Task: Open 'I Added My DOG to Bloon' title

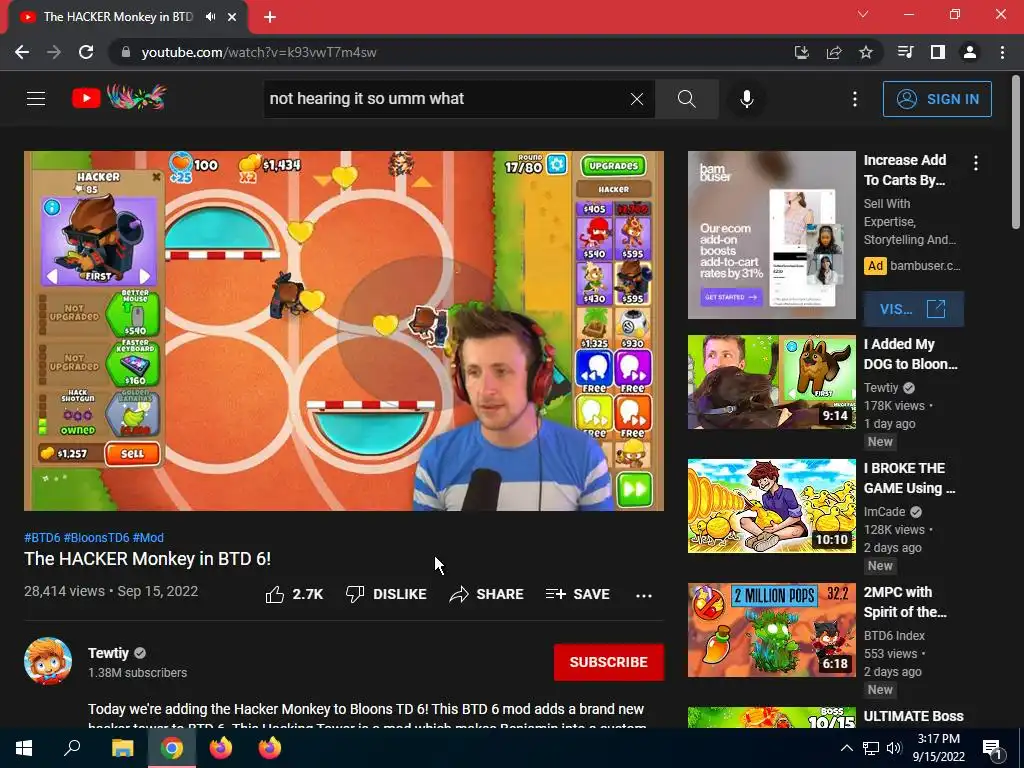Action: point(910,354)
